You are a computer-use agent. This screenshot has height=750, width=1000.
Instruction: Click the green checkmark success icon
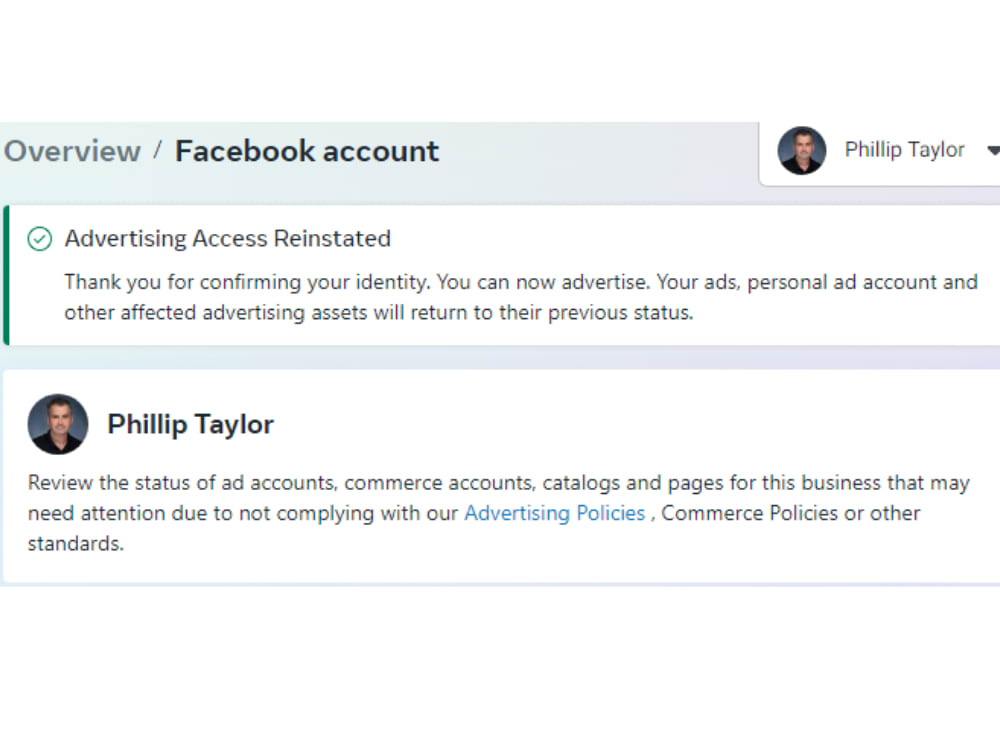40,239
